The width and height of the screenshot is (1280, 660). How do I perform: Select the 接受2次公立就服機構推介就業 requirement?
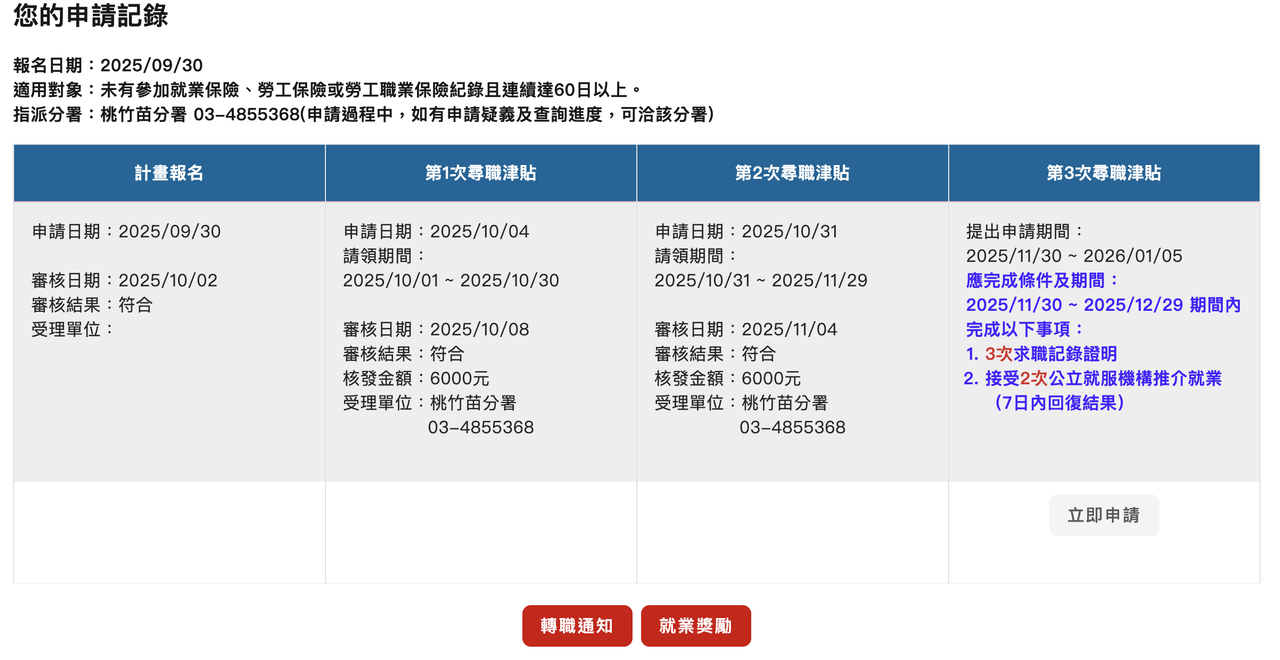pyautogui.click(x=1093, y=378)
